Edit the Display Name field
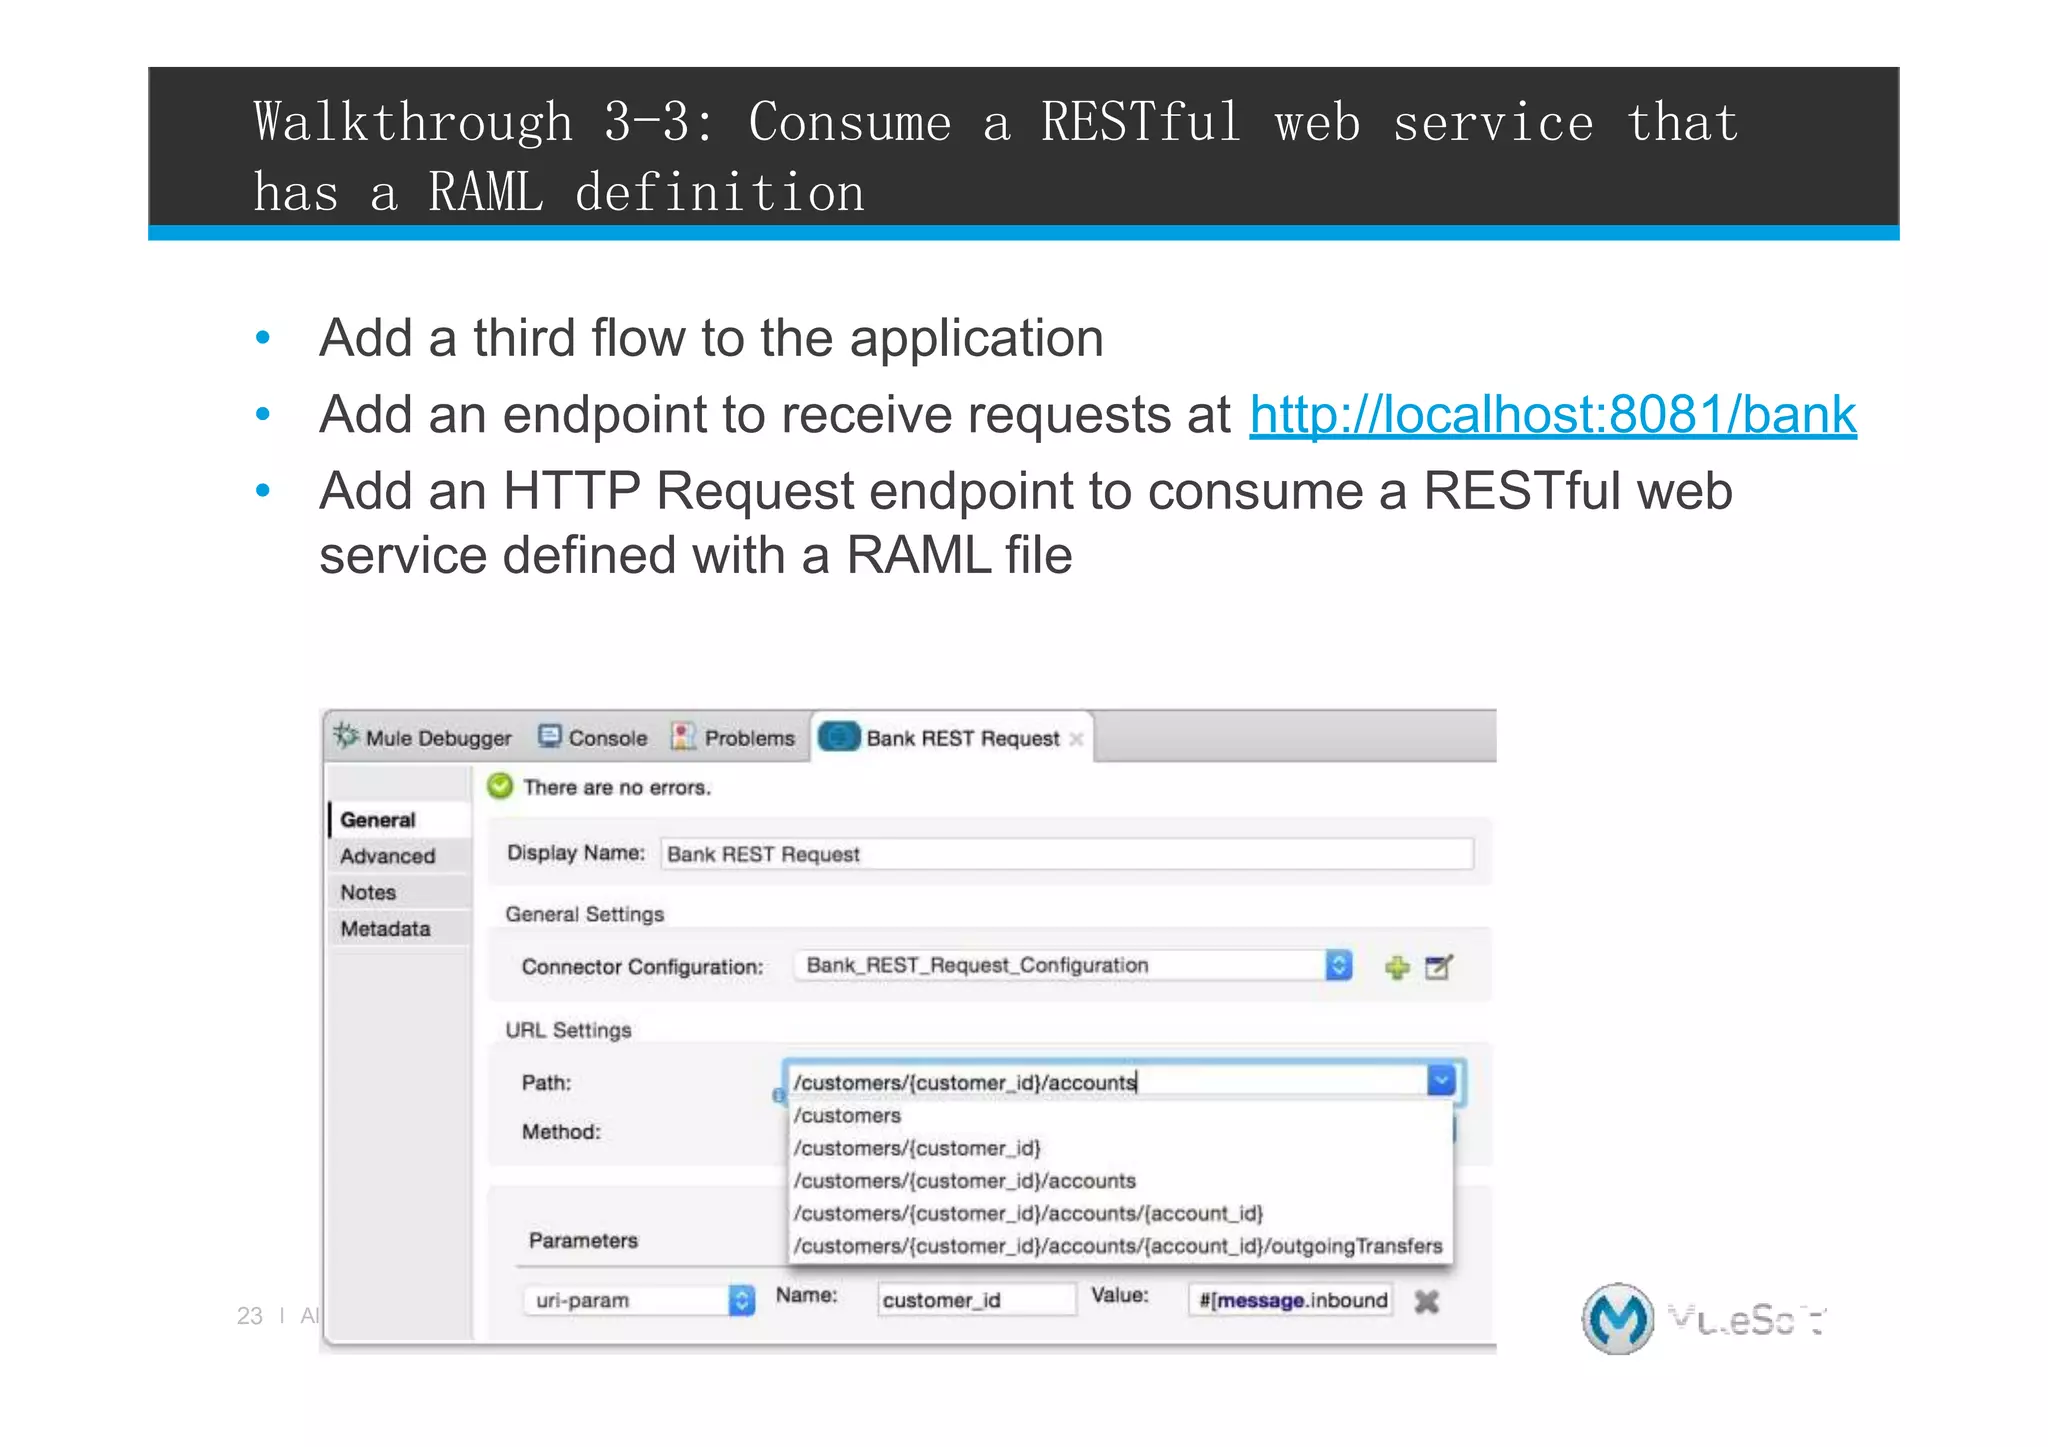The width and height of the screenshot is (2048, 1447). (1066, 854)
